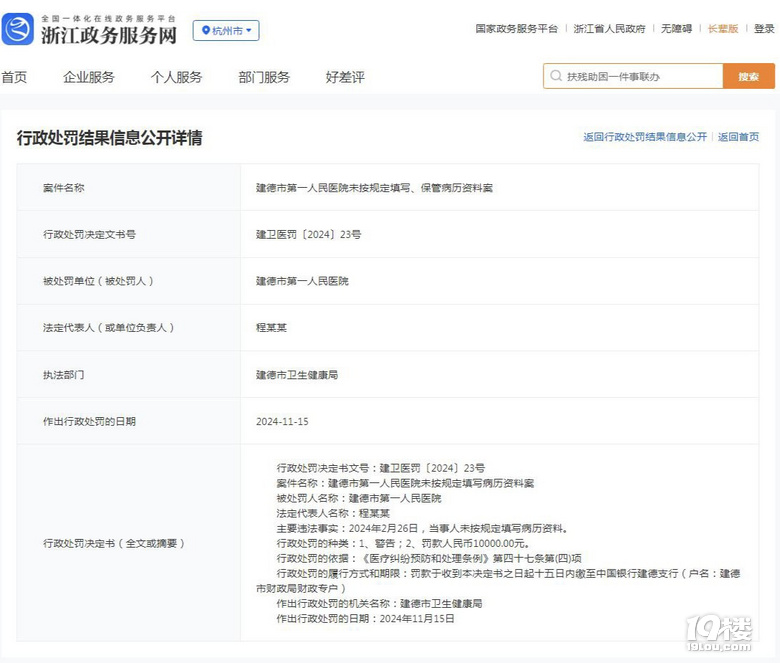Switch to 长辈版 mode

pyautogui.click(x=723, y=28)
